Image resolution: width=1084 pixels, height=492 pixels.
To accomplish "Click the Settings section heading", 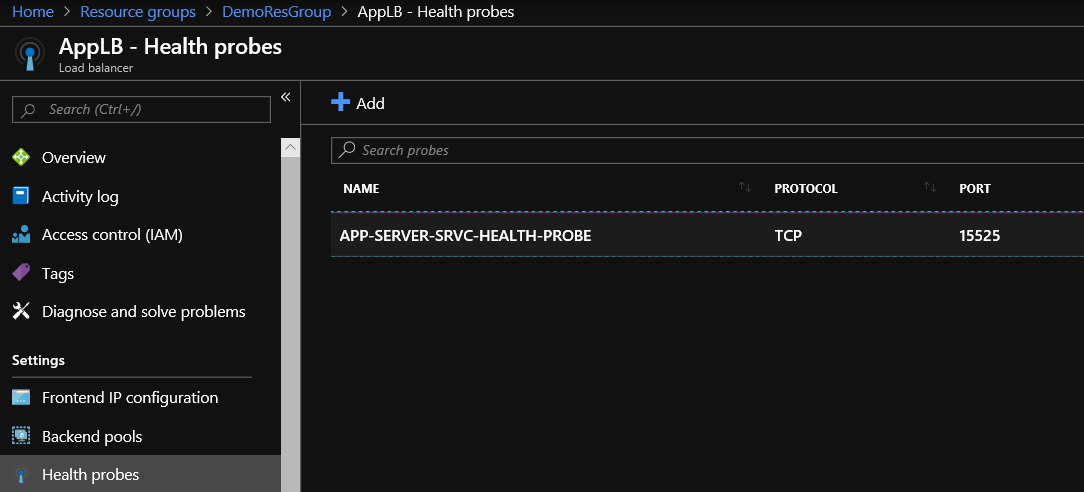I will pyautogui.click(x=38, y=360).
